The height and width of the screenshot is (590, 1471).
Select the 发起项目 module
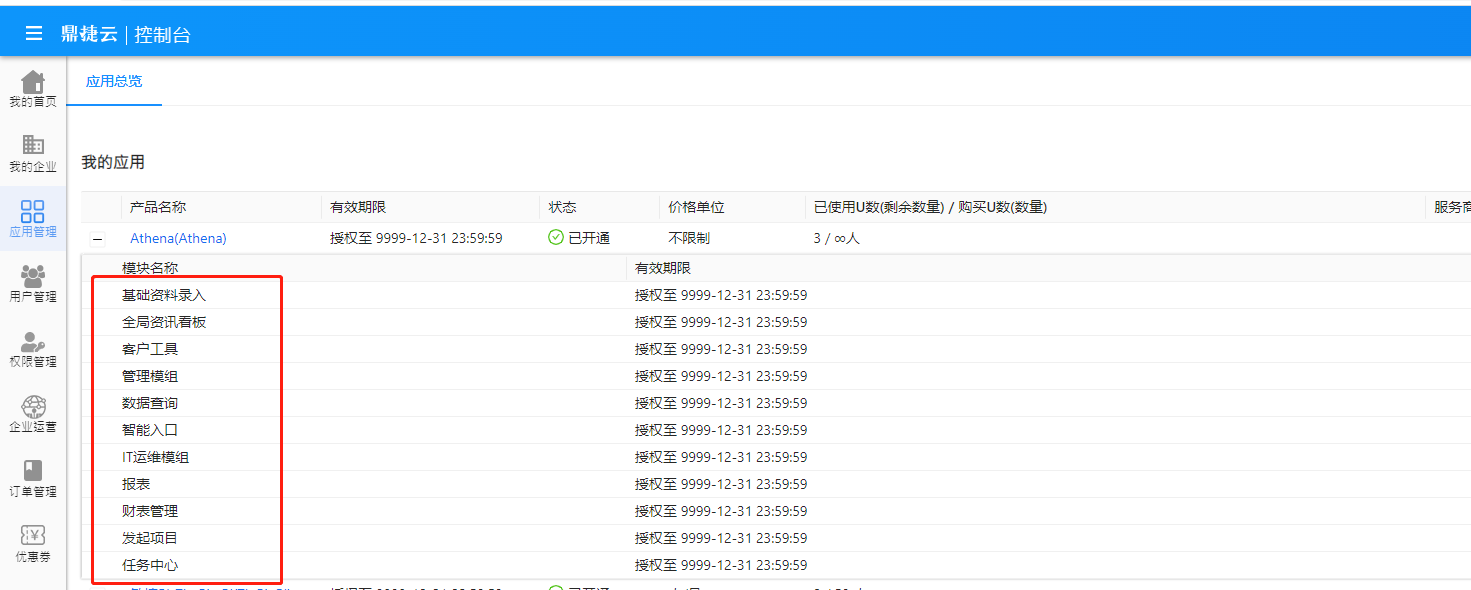(150, 538)
